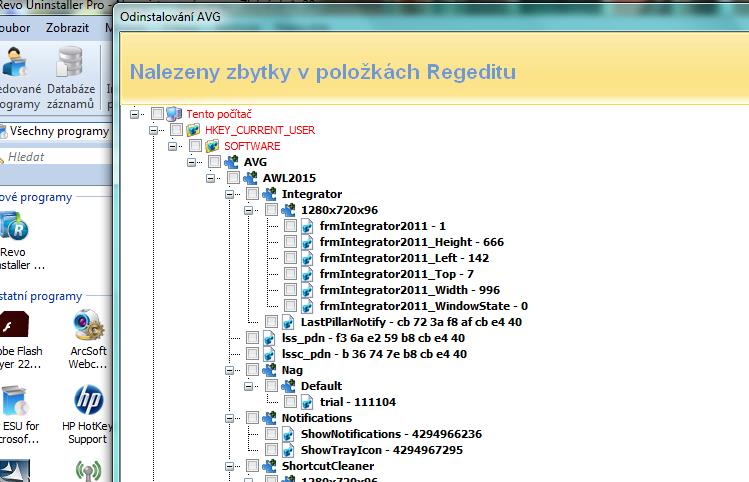The image size is (749, 482).
Task: Click the Notifications registry key icon
Action: click(x=269, y=418)
